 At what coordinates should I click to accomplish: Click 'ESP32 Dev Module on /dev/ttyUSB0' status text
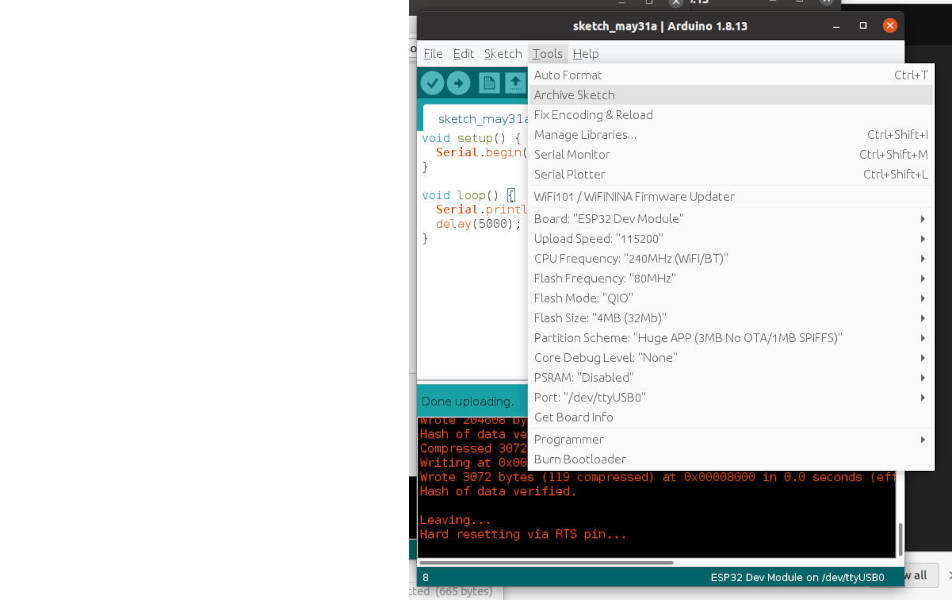(x=797, y=577)
